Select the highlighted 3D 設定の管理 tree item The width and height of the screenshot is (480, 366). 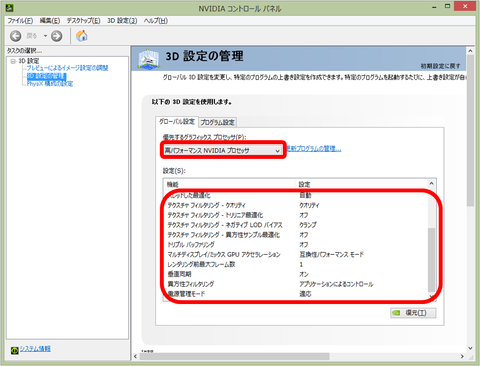pyautogui.click(x=46, y=76)
